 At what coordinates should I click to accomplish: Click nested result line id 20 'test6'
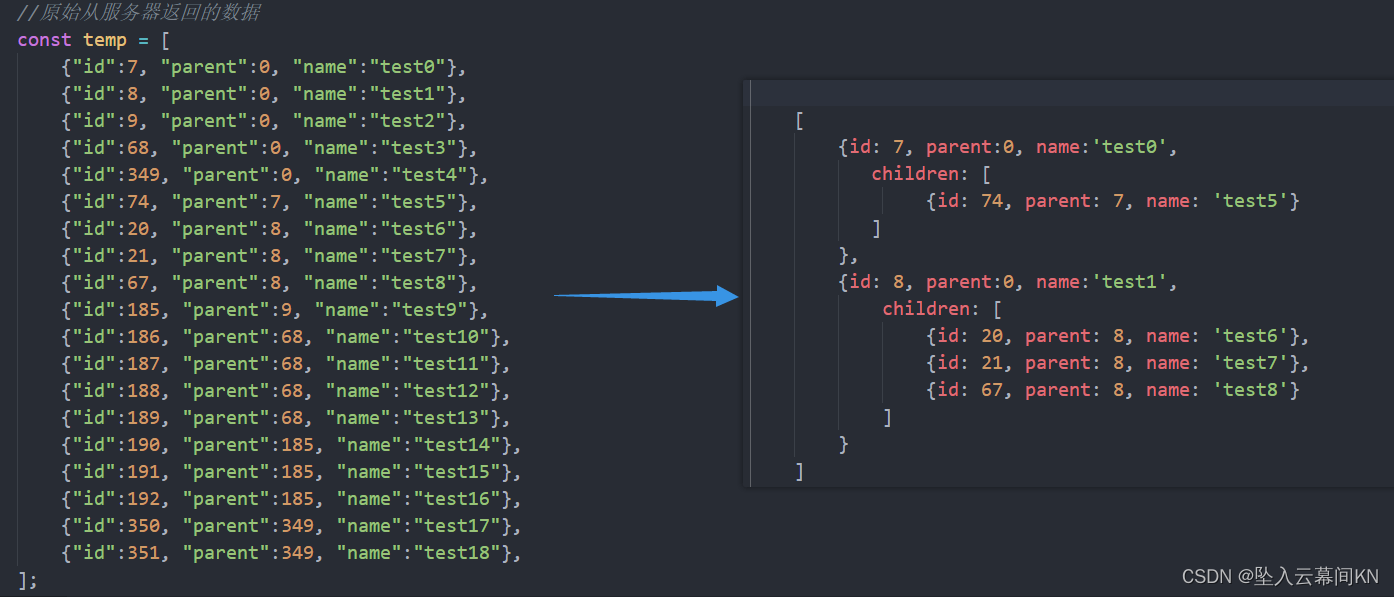[x=1118, y=336]
